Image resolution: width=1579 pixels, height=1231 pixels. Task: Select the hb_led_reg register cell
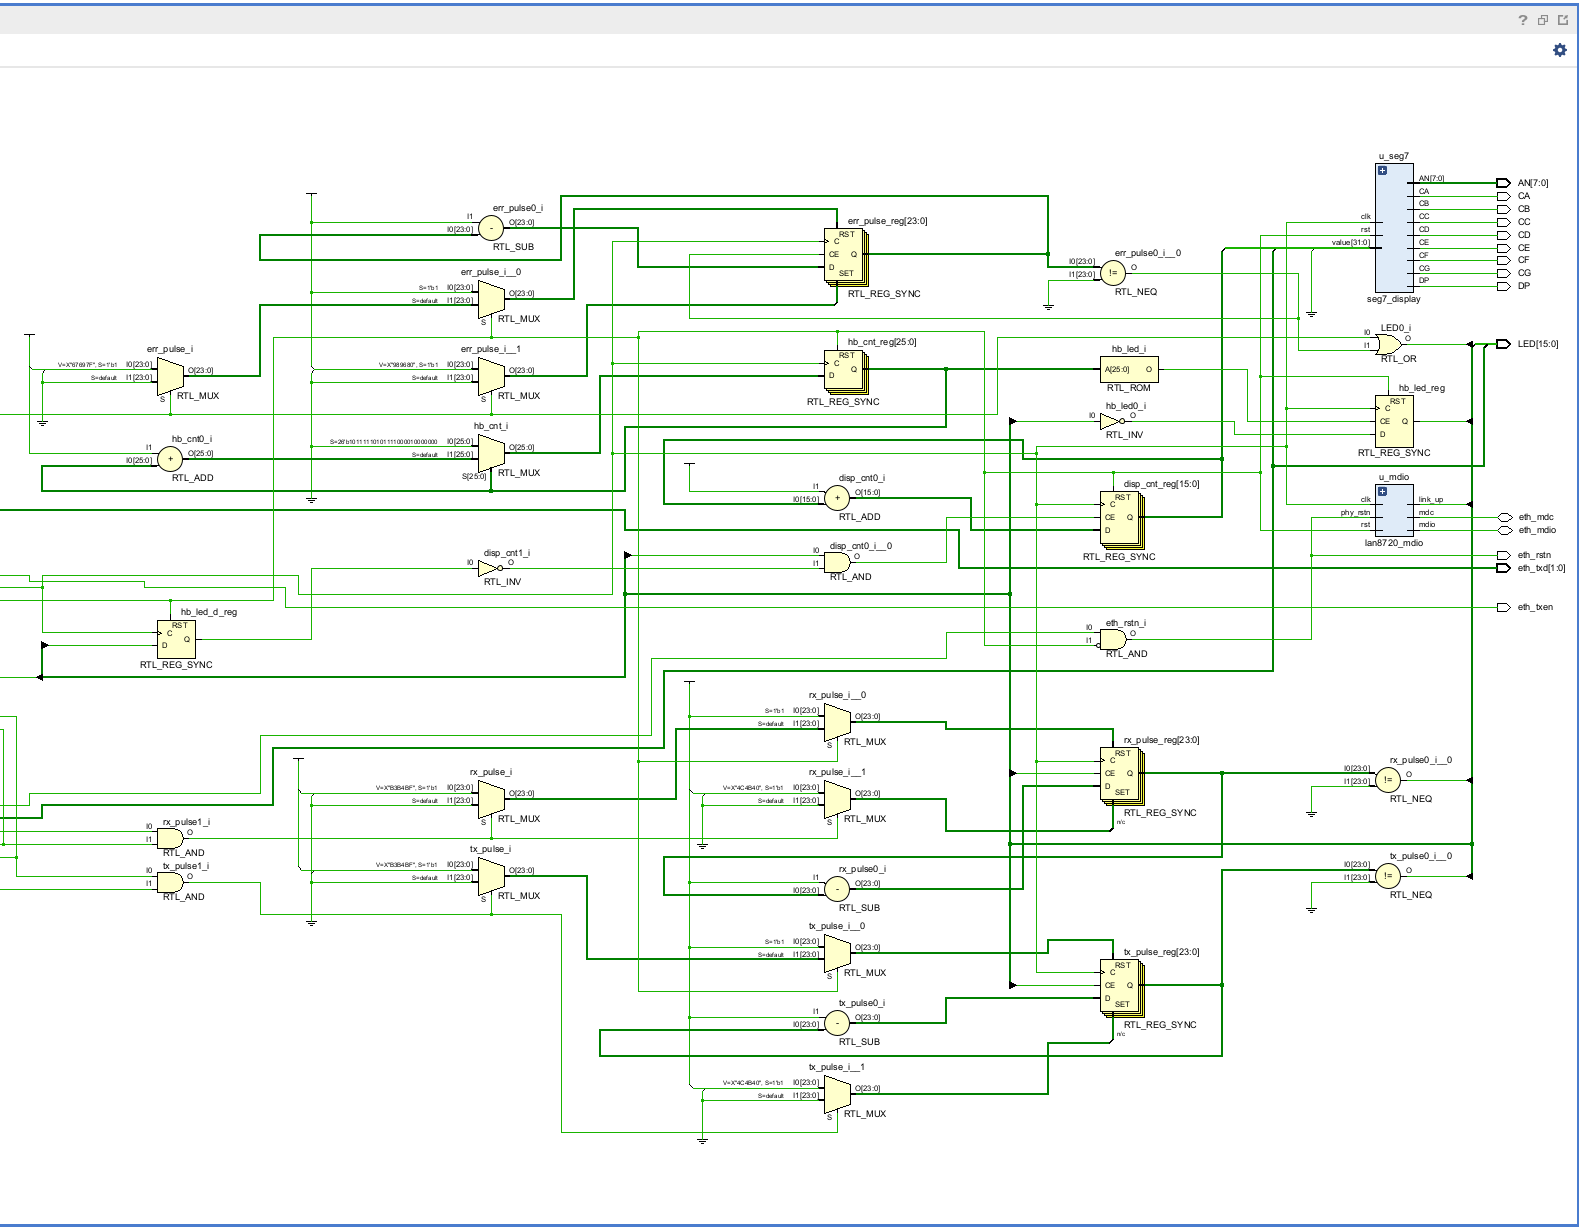(x=1394, y=421)
